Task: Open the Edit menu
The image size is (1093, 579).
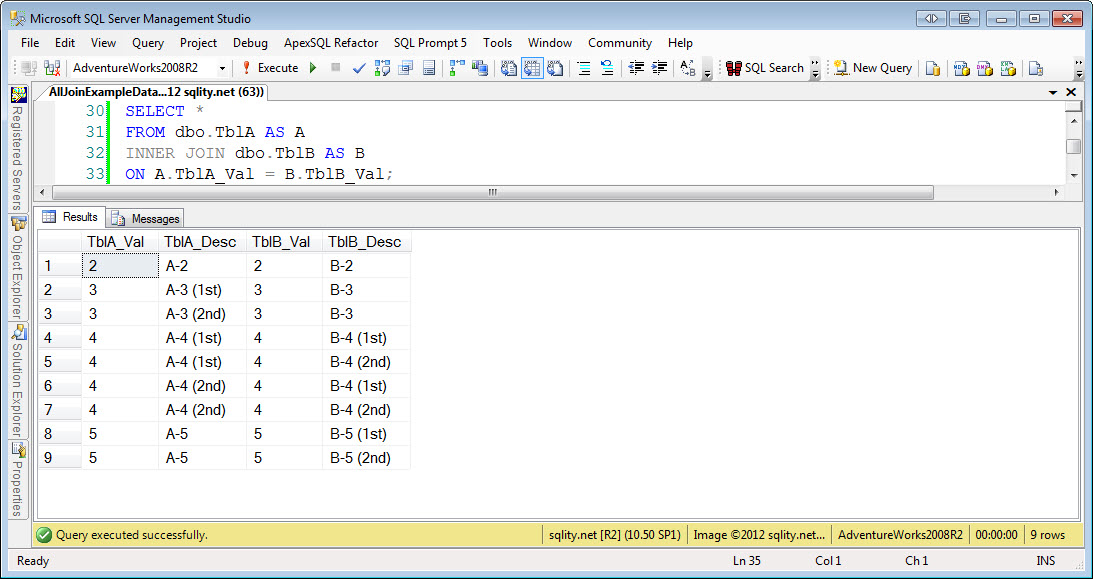Action: pyautogui.click(x=65, y=43)
